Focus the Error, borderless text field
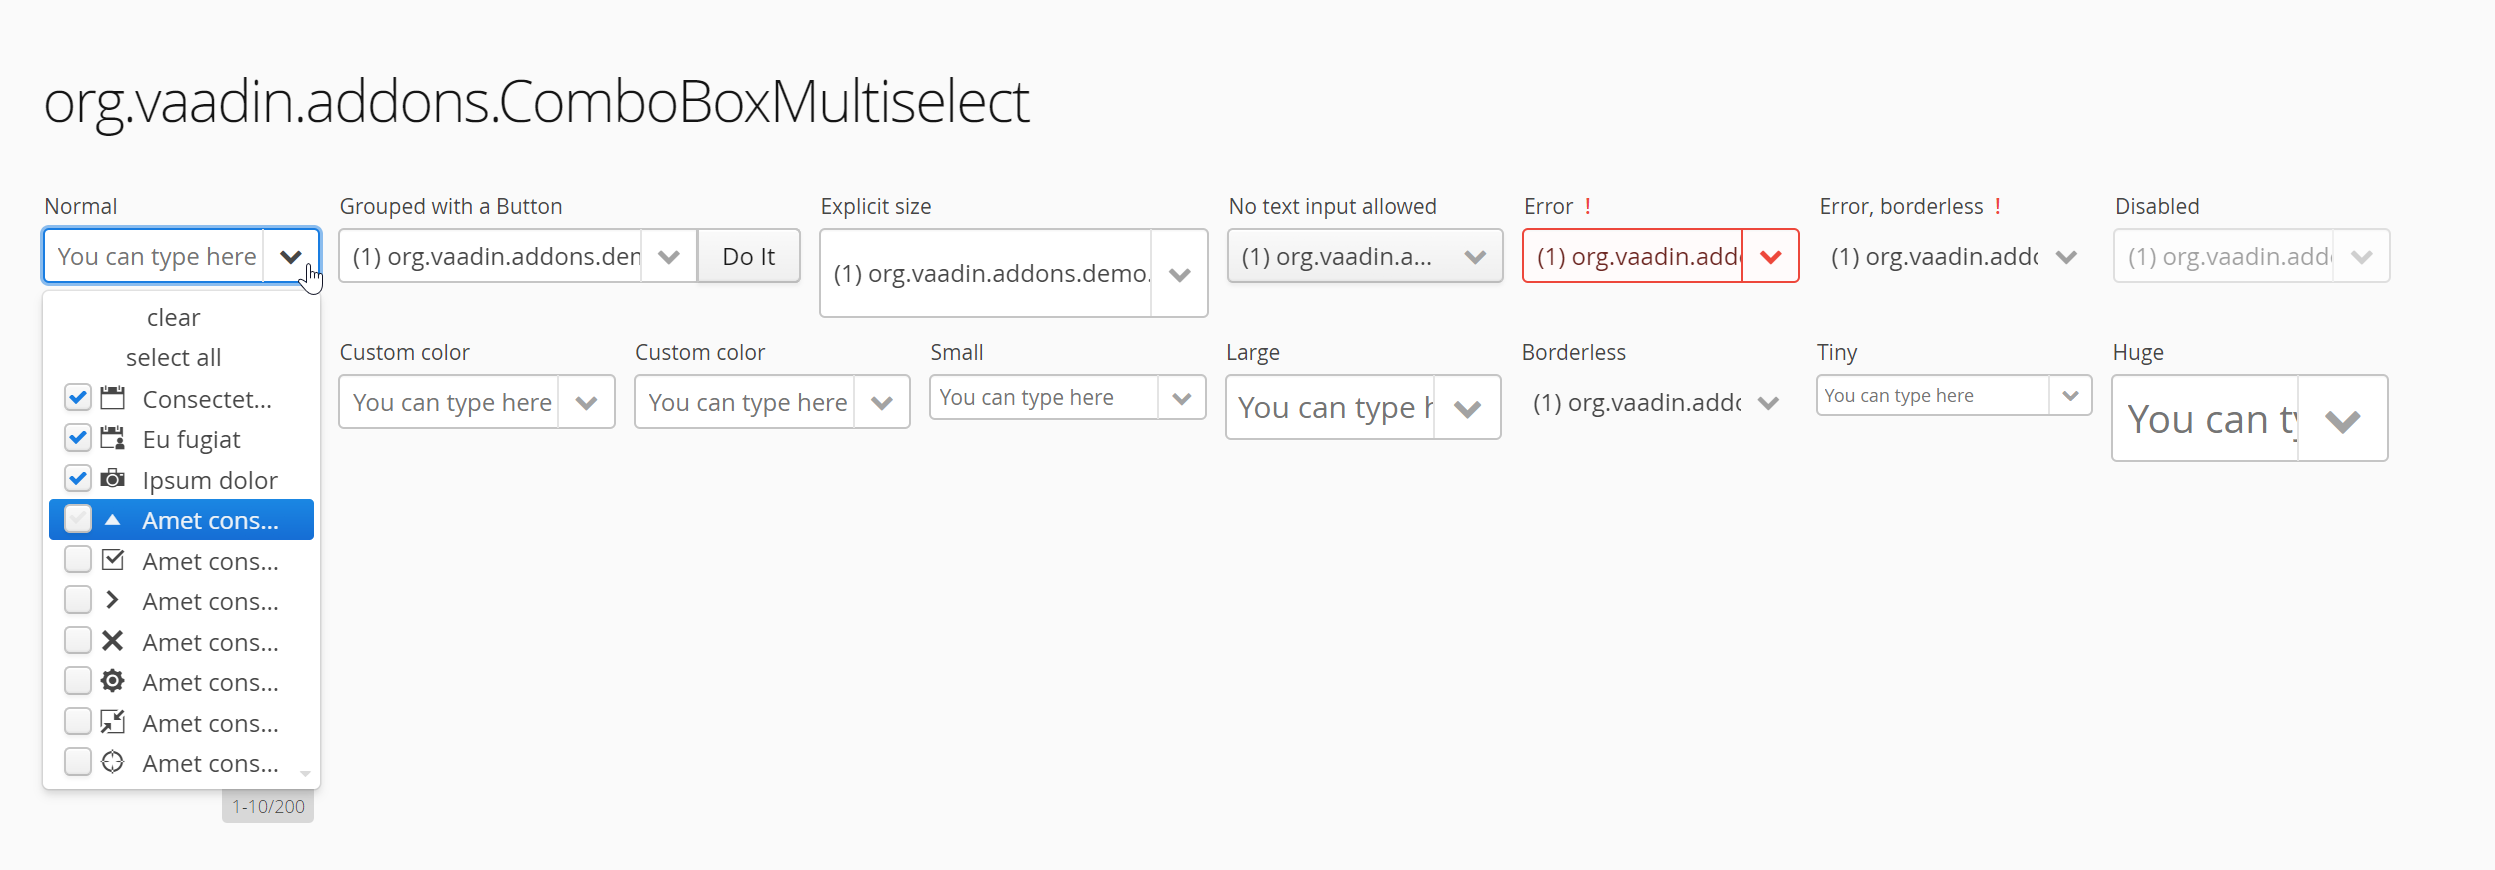This screenshot has height=870, width=2495. pyautogui.click(x=1930, y=257)
